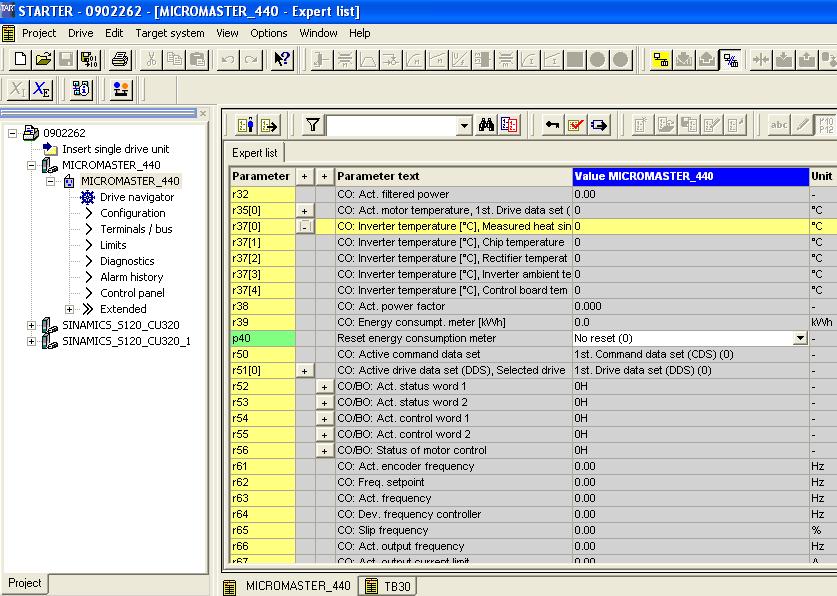This screenshot has width=837, height=596.
Task: Click the r39 energy consumption value 0.0
Action: [691, 322]
